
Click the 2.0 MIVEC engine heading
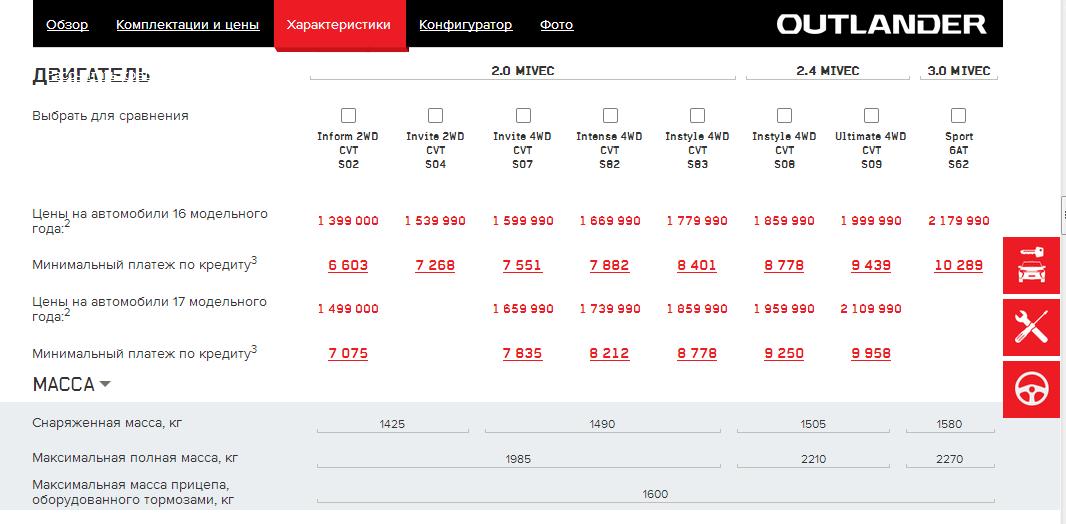coord(523,71)
